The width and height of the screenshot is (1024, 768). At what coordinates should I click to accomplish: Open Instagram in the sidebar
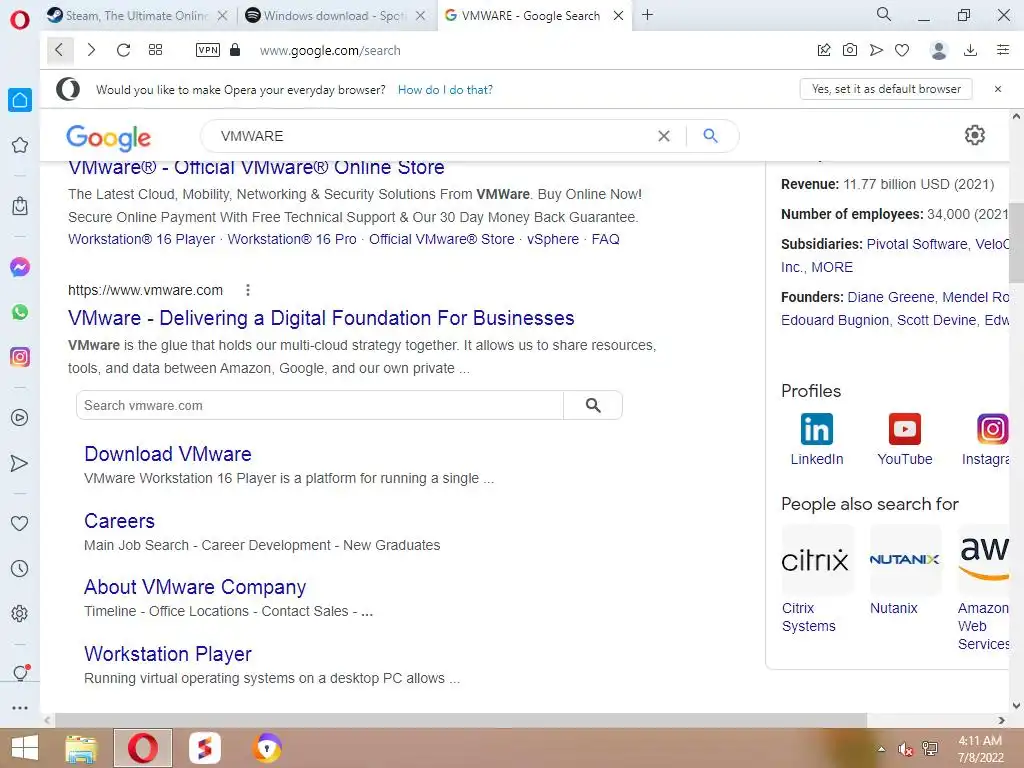pyautogui.click(x=20, y=357)
